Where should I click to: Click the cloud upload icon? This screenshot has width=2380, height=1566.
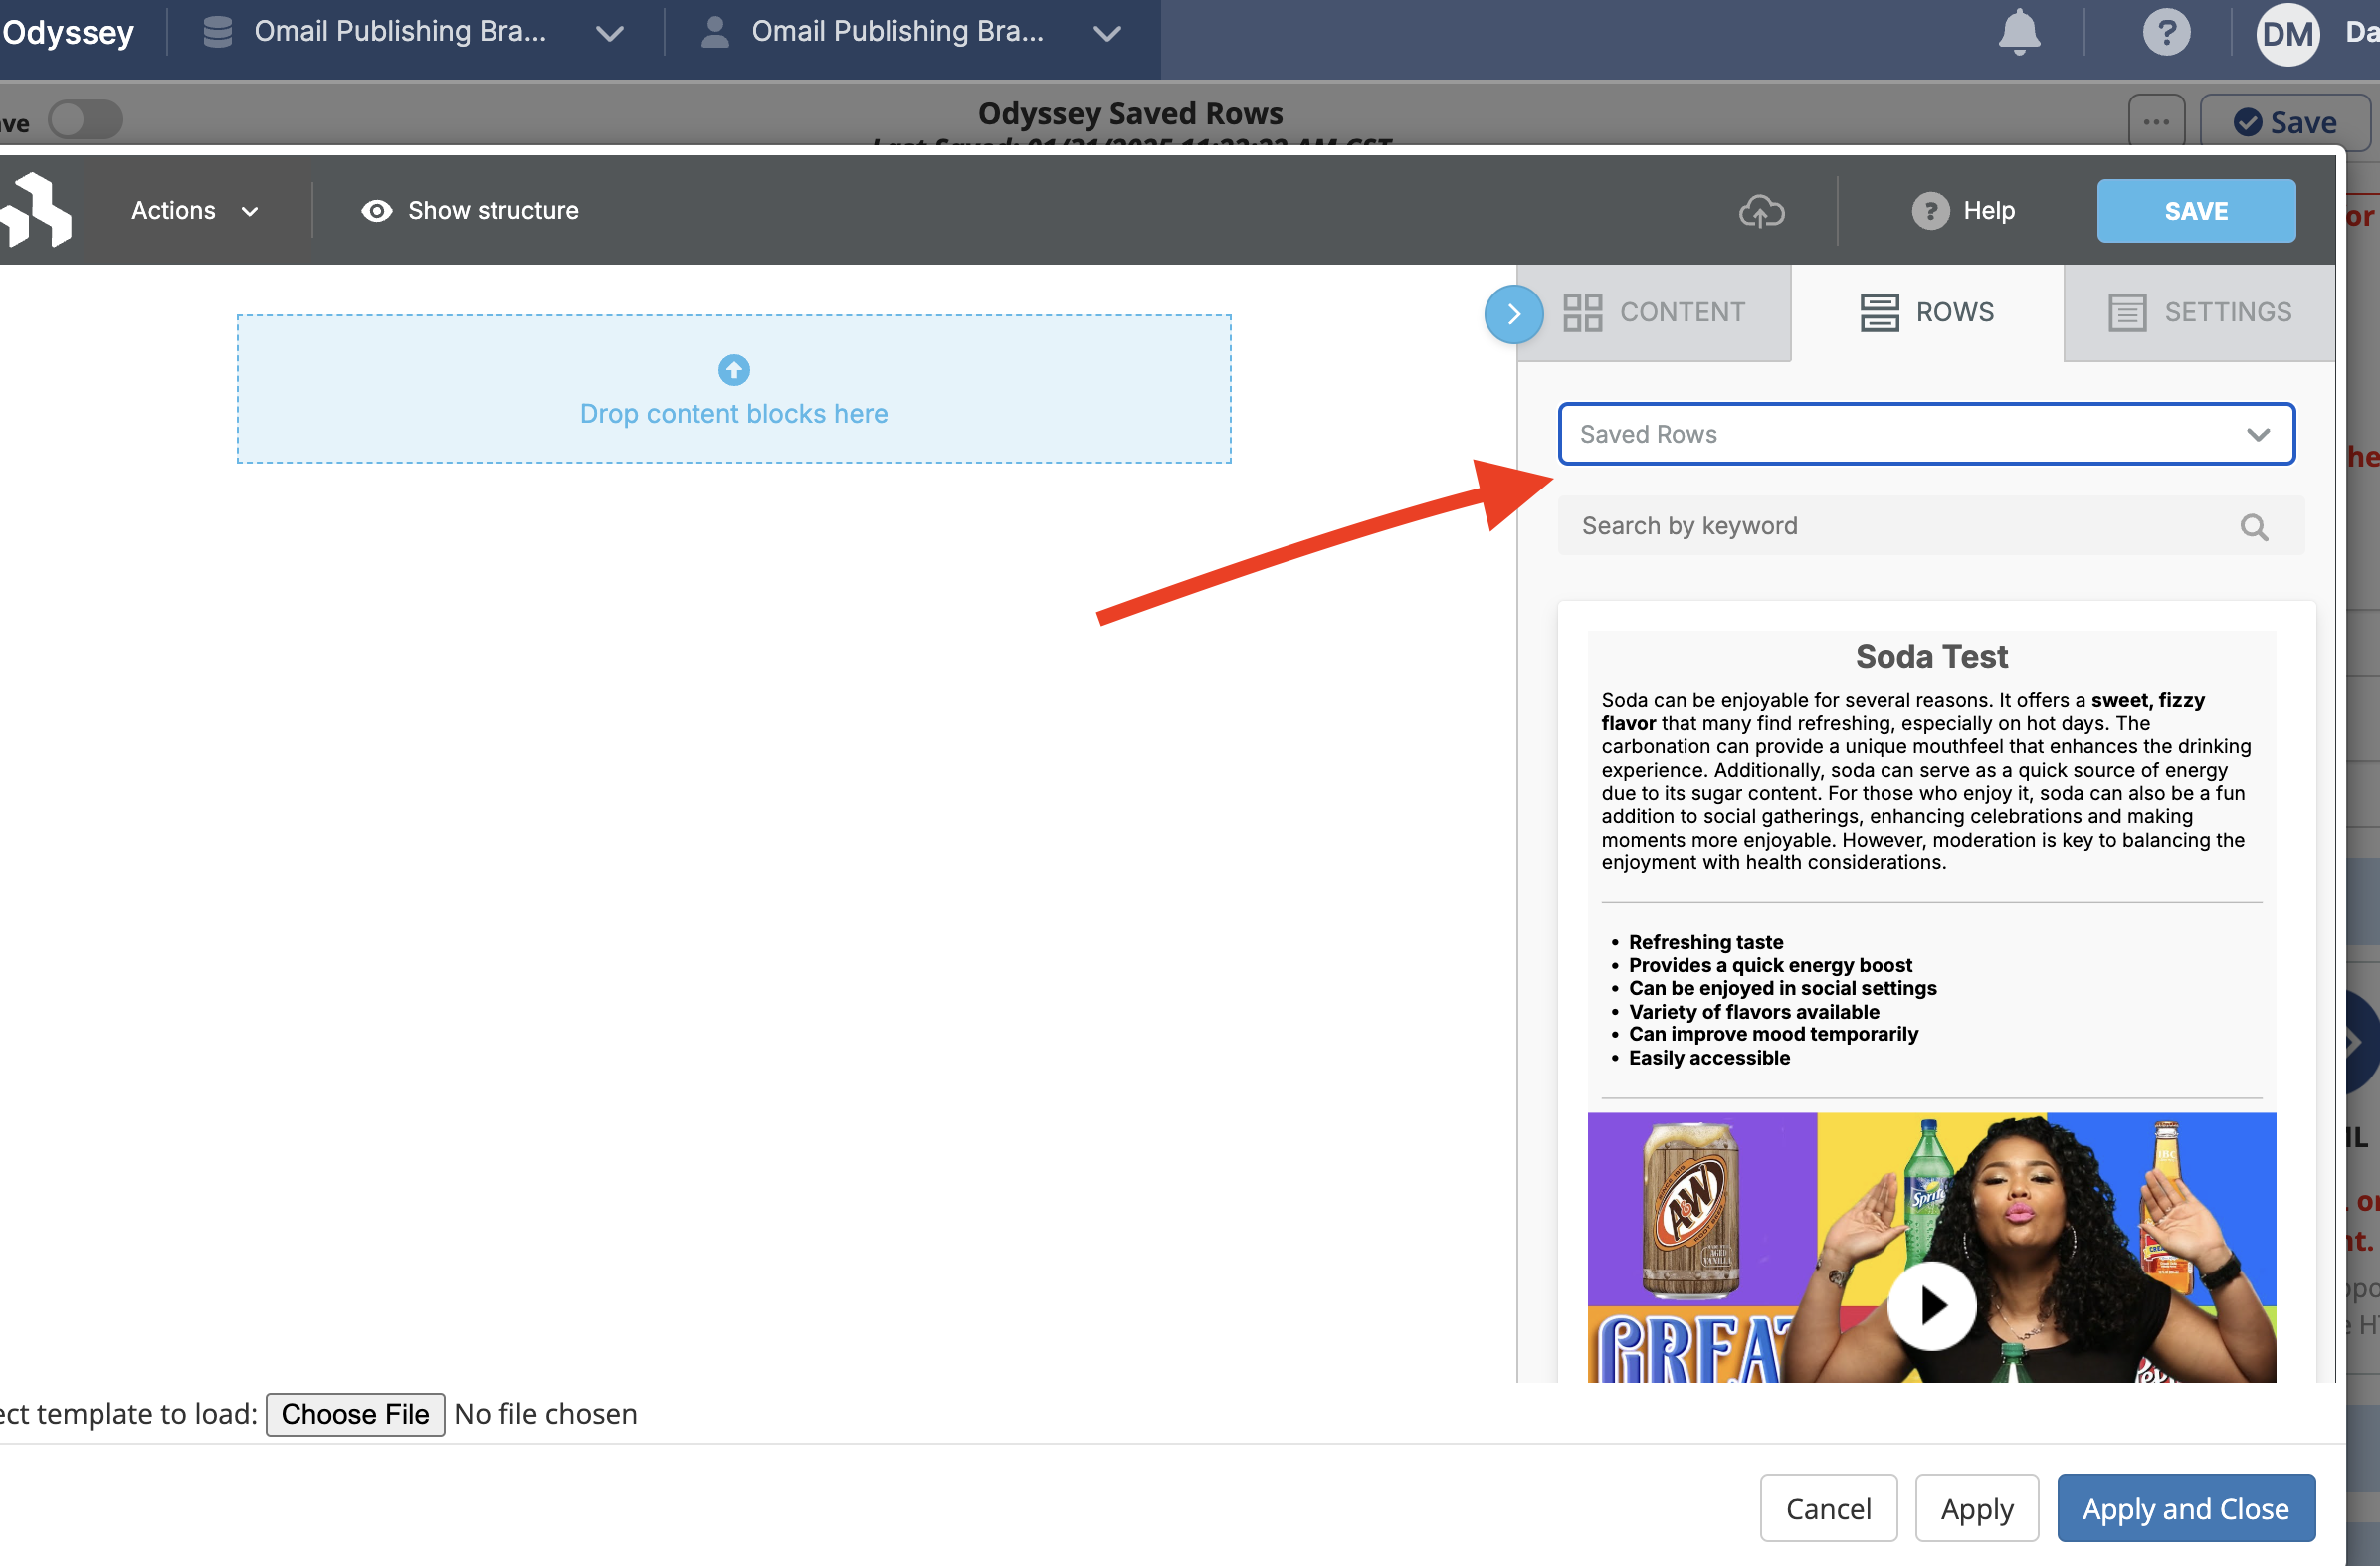coord(1761,211)
